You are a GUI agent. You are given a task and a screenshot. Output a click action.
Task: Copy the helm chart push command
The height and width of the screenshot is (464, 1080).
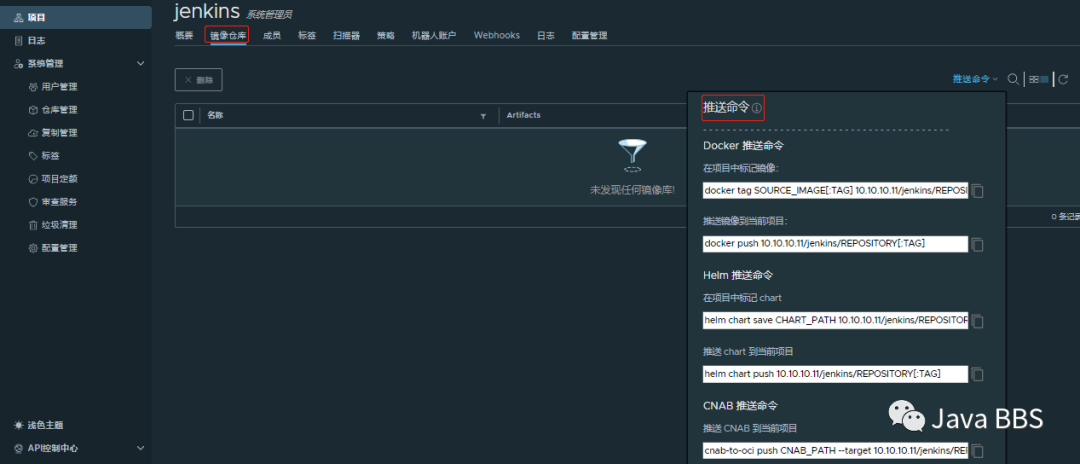pyautogui.click(x=977, y=375)
